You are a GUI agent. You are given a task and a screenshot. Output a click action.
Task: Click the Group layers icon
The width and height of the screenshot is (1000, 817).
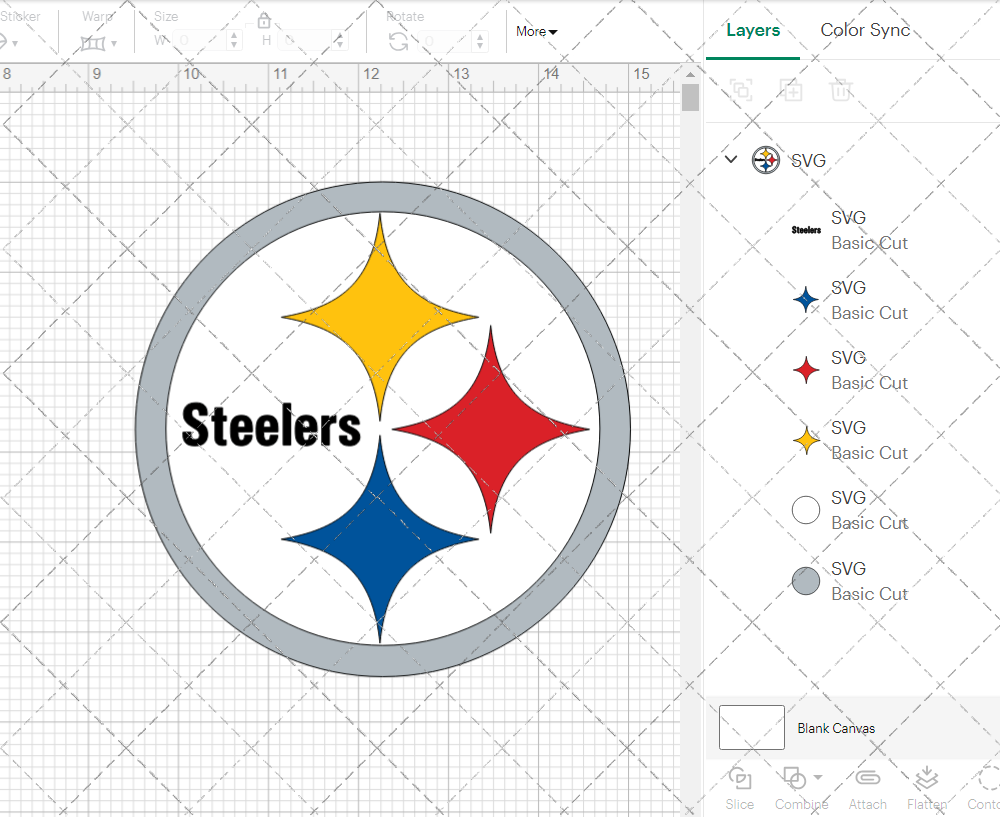click(741, 90)
